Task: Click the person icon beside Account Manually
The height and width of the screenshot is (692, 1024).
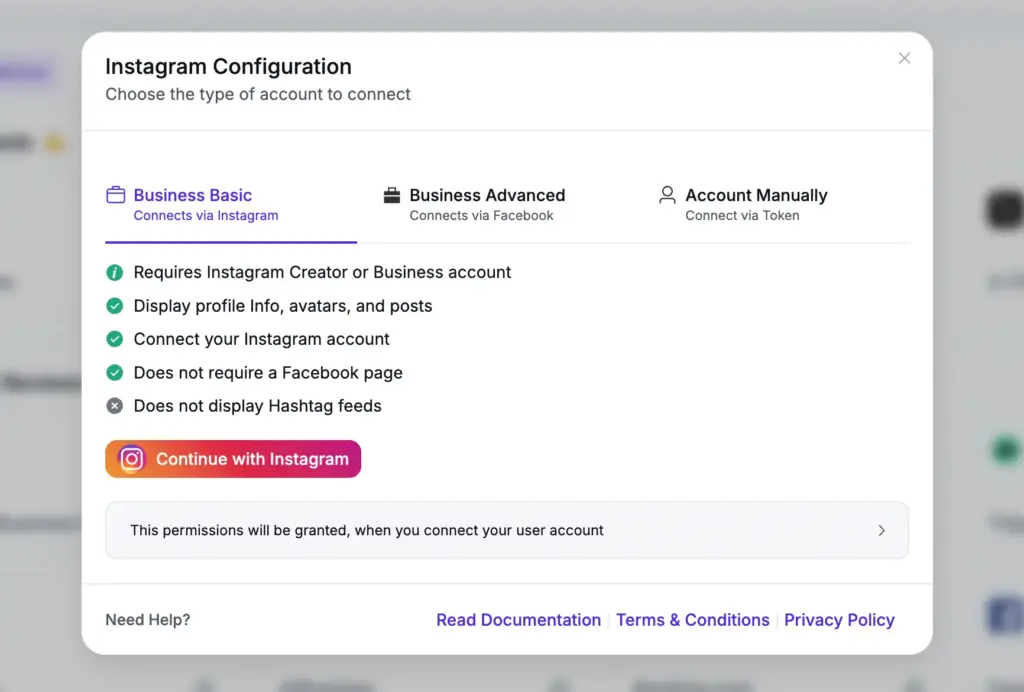Action: pos(667,195)
